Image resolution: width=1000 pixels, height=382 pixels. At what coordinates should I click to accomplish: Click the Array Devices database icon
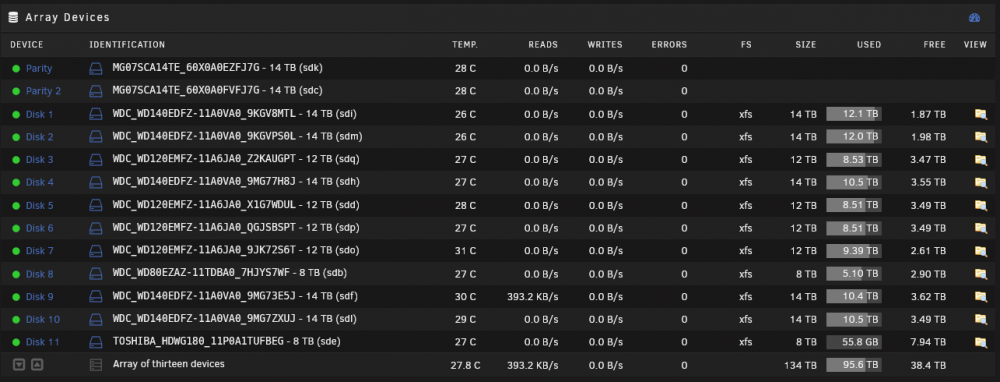click(13, 18)
